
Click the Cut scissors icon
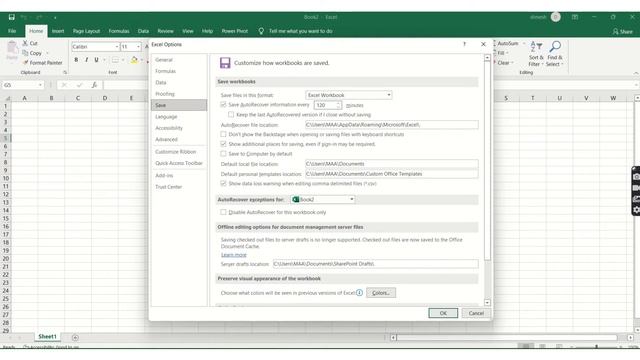(25, 43)
